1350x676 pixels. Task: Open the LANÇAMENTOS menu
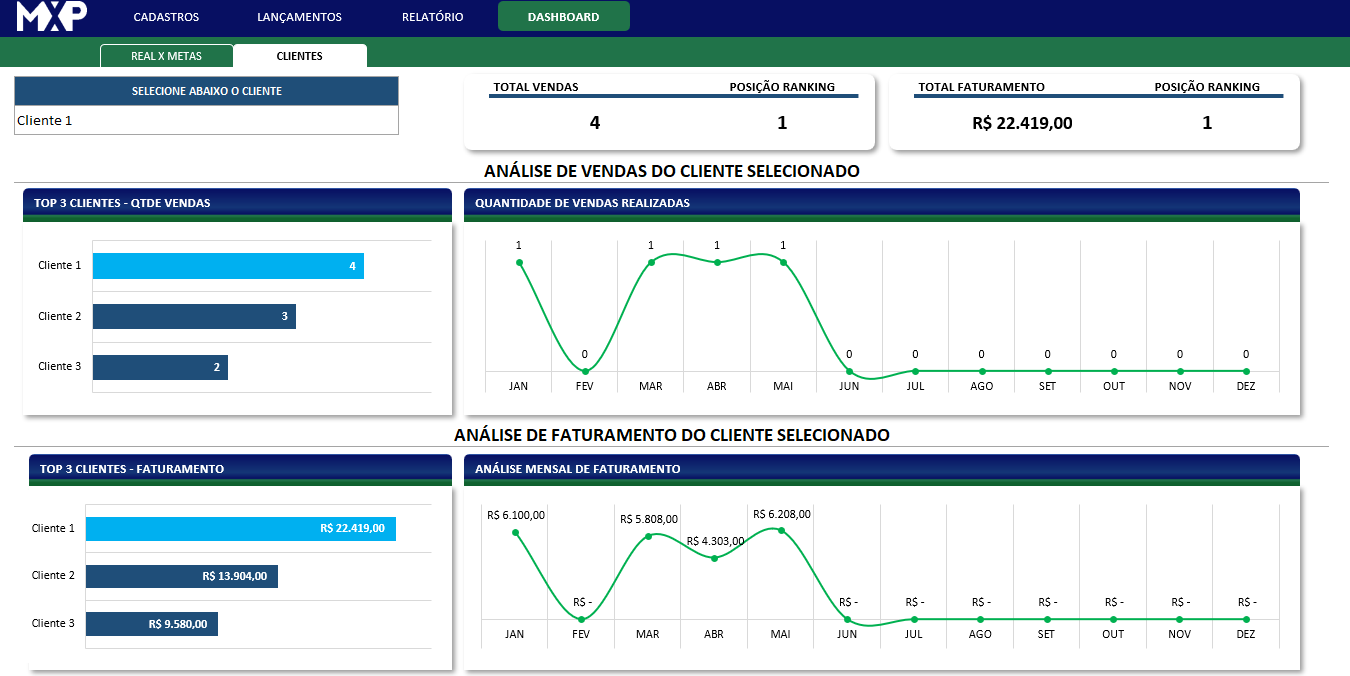[x=299, y=17]
